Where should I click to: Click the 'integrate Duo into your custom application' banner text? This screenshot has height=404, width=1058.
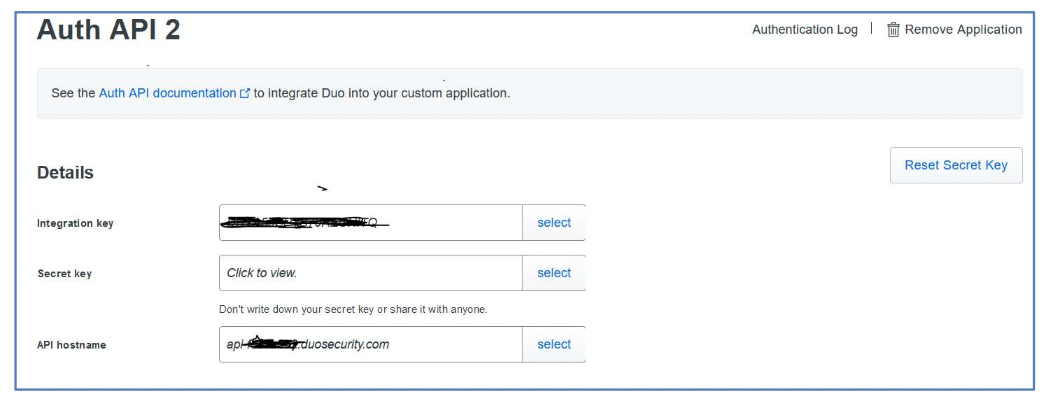click(381, 93)
